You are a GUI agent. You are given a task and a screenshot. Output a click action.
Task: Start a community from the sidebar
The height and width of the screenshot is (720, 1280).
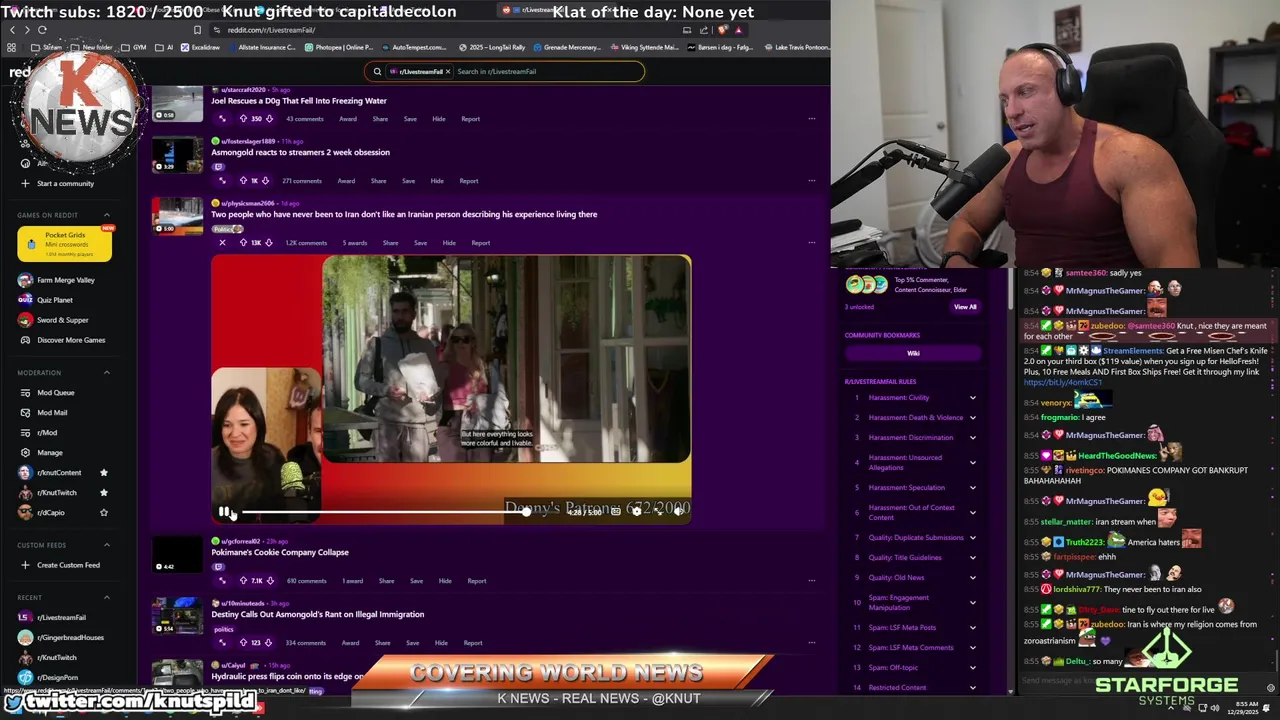point(65,183)
